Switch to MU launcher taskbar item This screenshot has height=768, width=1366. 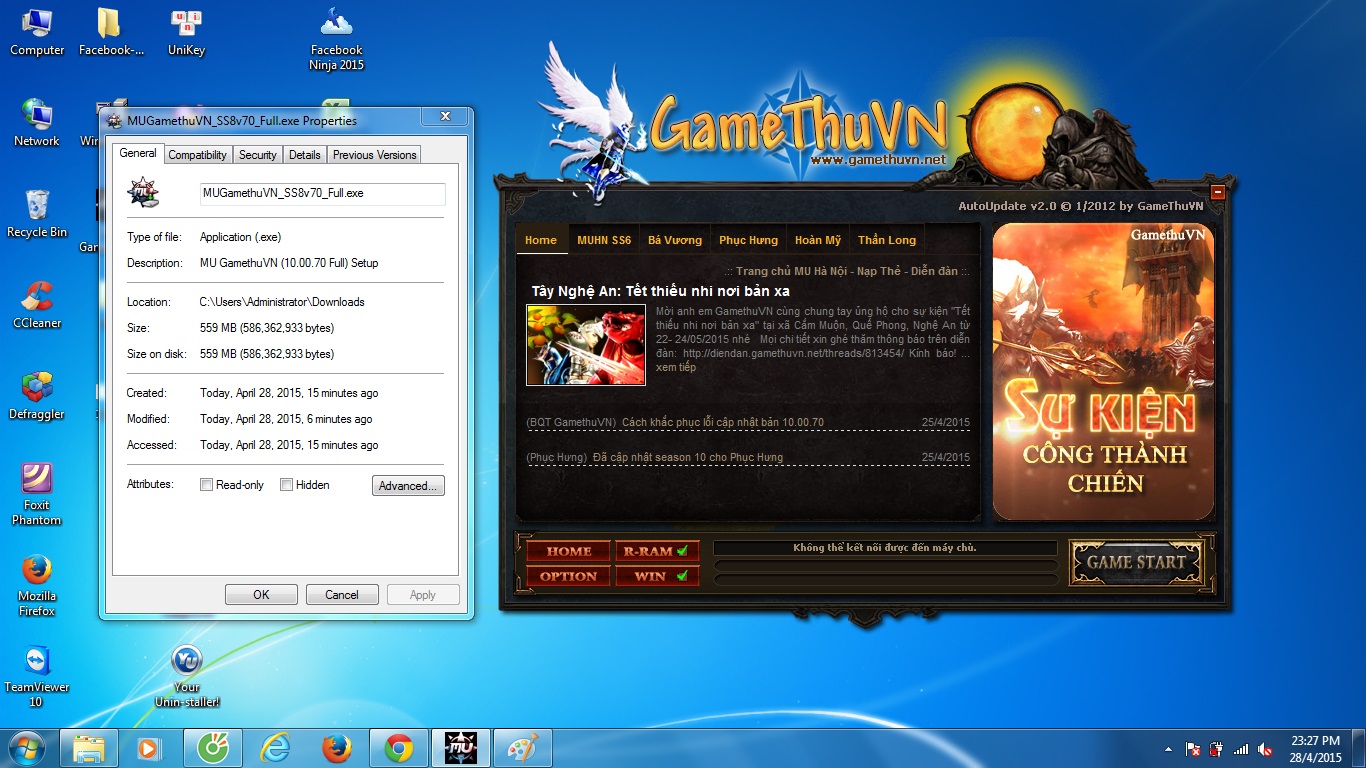[461, 748]
